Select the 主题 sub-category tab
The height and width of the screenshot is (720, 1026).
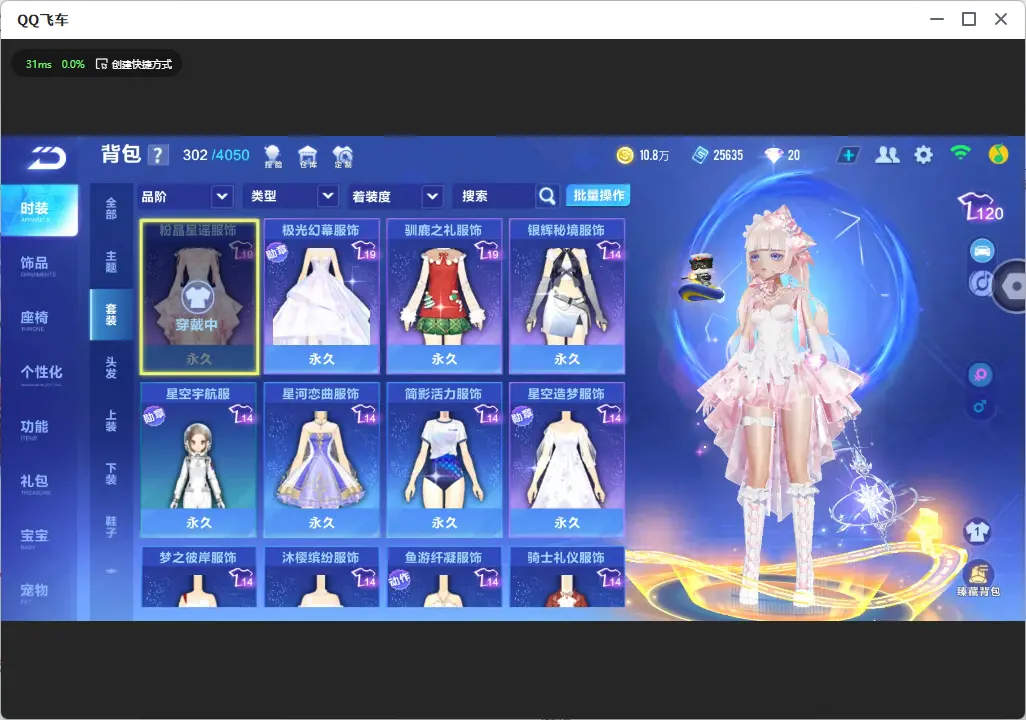111,262
